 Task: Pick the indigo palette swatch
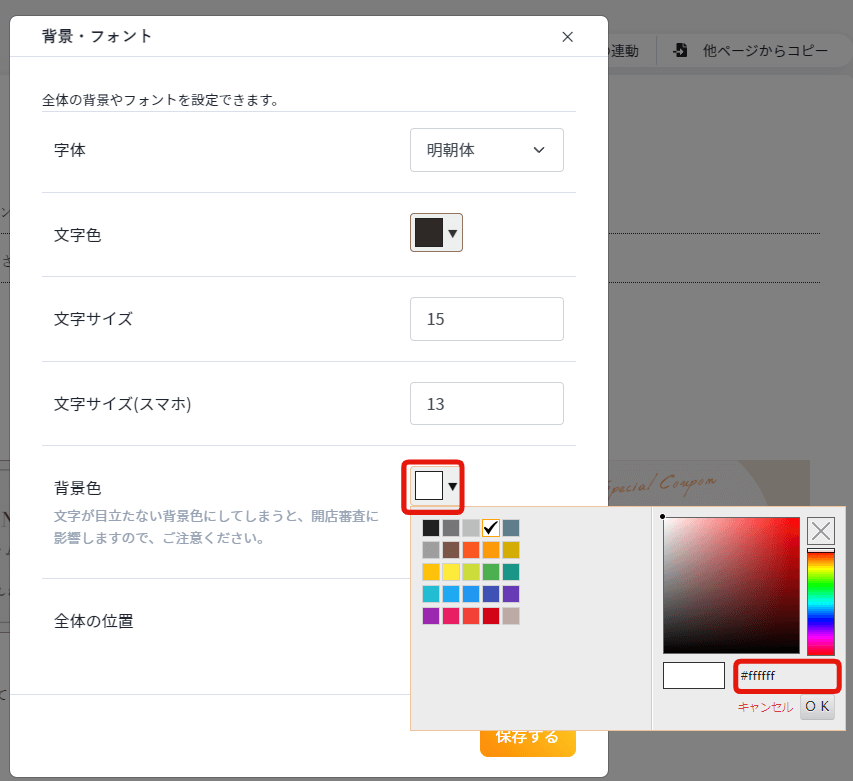(491, 594)
